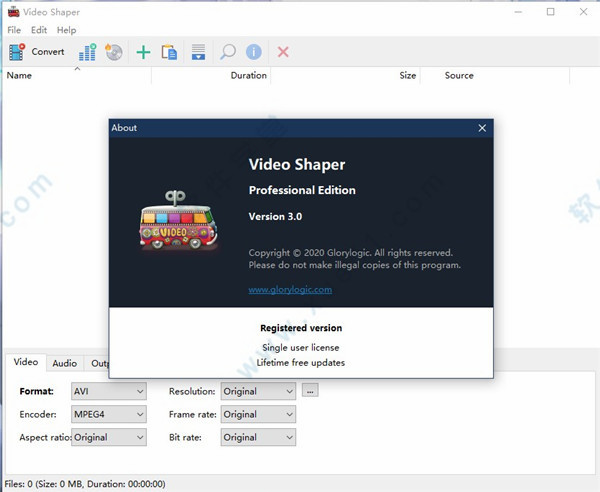
Task: Click the red X remove icon
Action: [283, 52]
